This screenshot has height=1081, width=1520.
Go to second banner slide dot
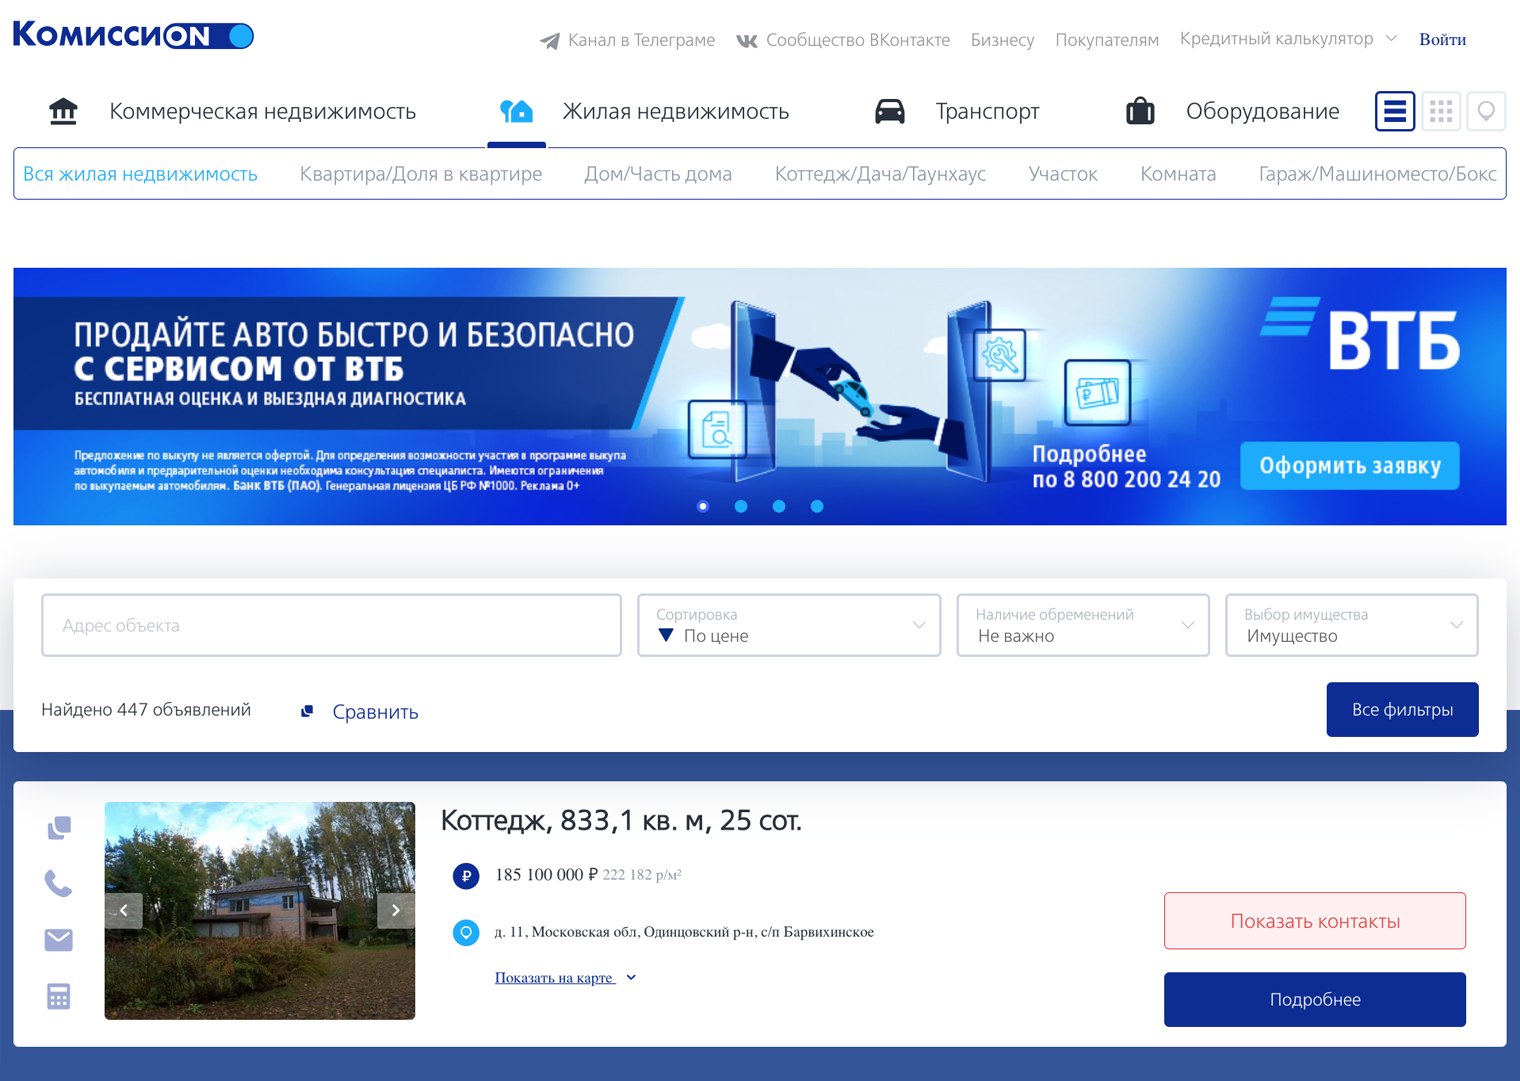point(741,506)
